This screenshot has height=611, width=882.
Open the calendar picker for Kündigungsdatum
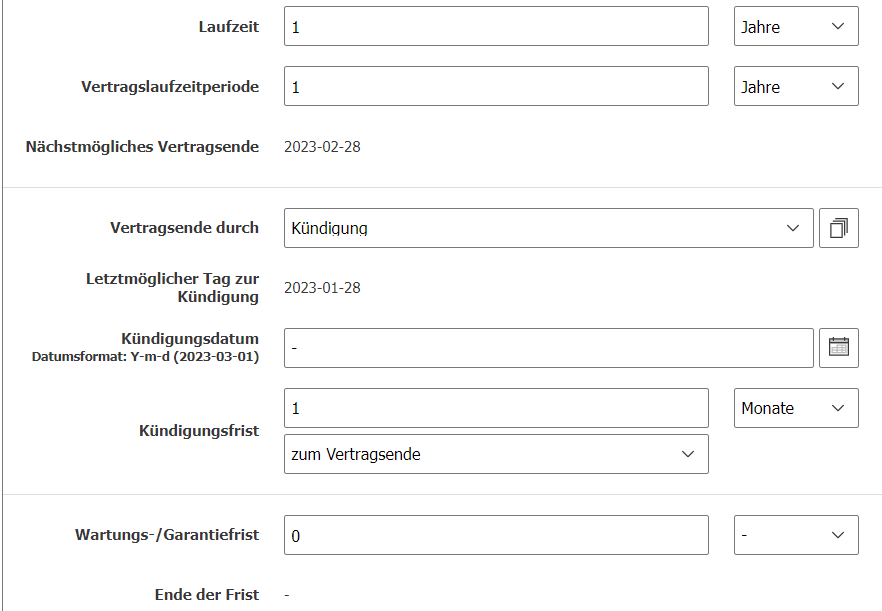click(838, 347)
